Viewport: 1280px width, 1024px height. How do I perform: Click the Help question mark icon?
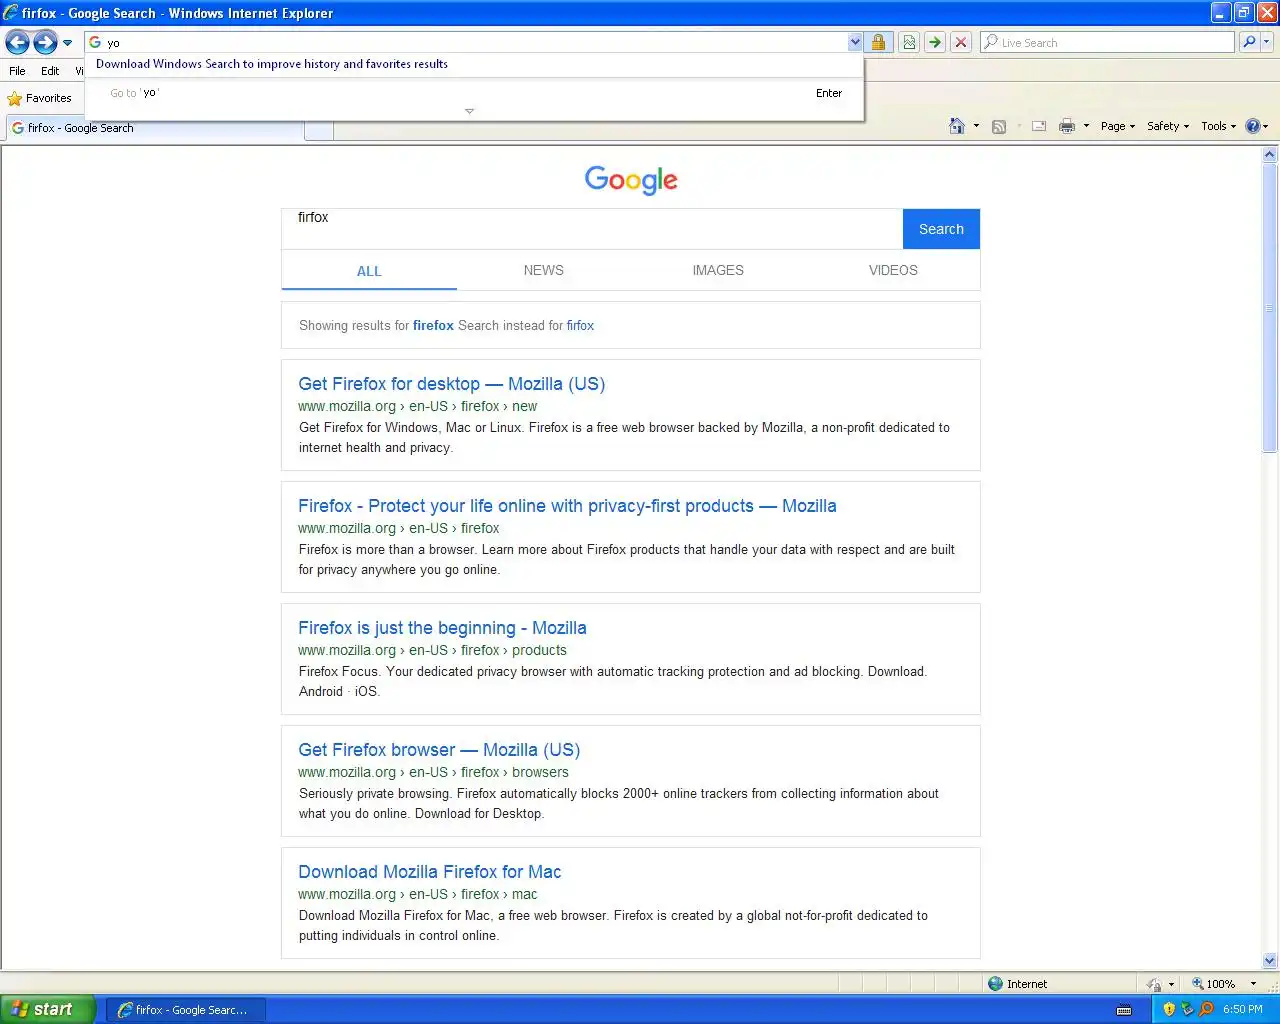(x=1253, y=126)
